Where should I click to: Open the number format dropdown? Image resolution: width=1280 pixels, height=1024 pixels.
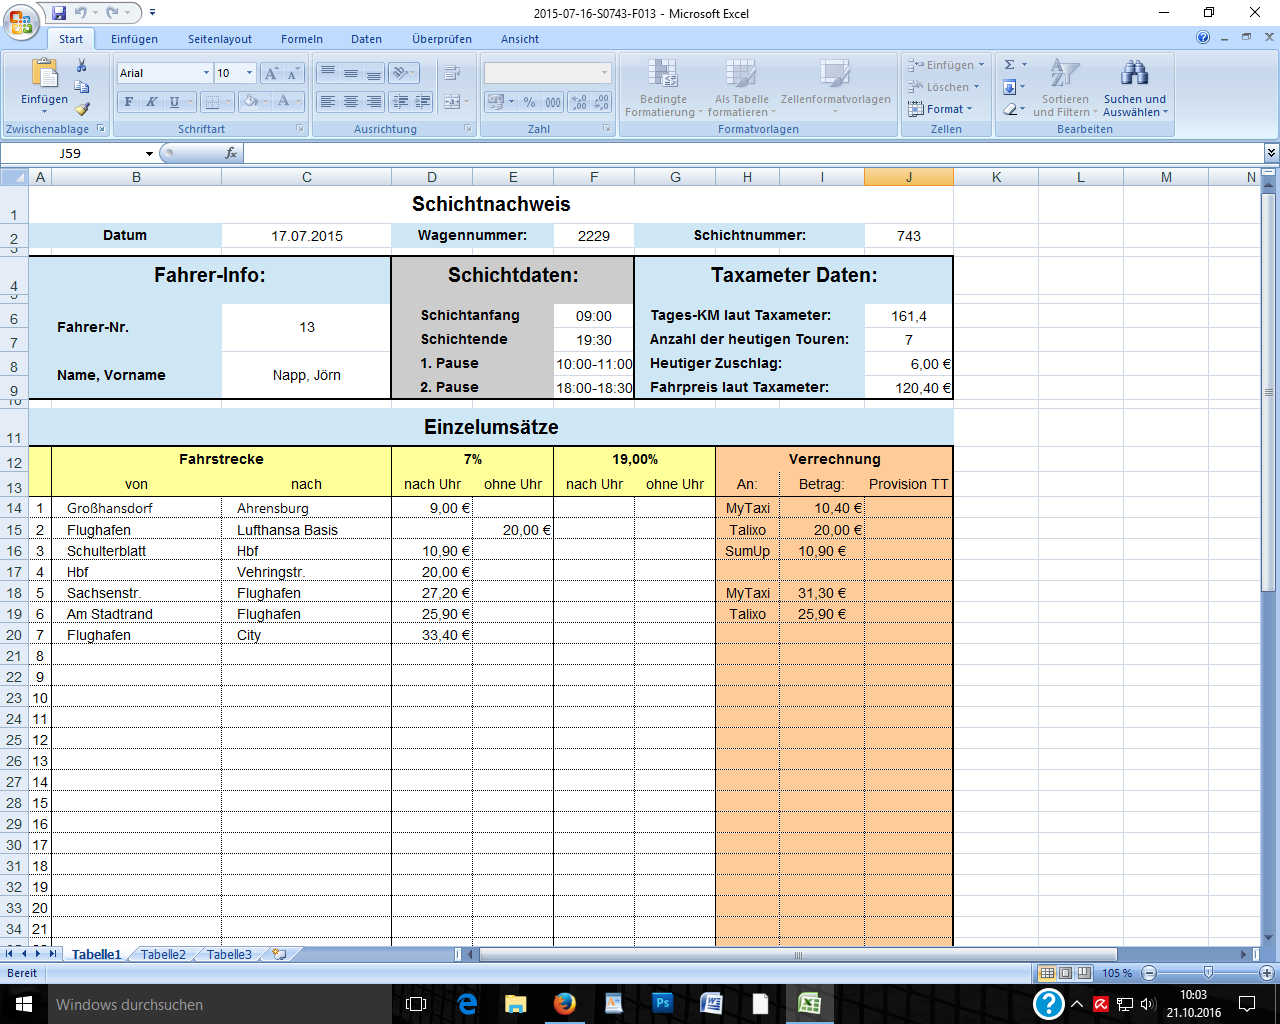click(605, 73)
